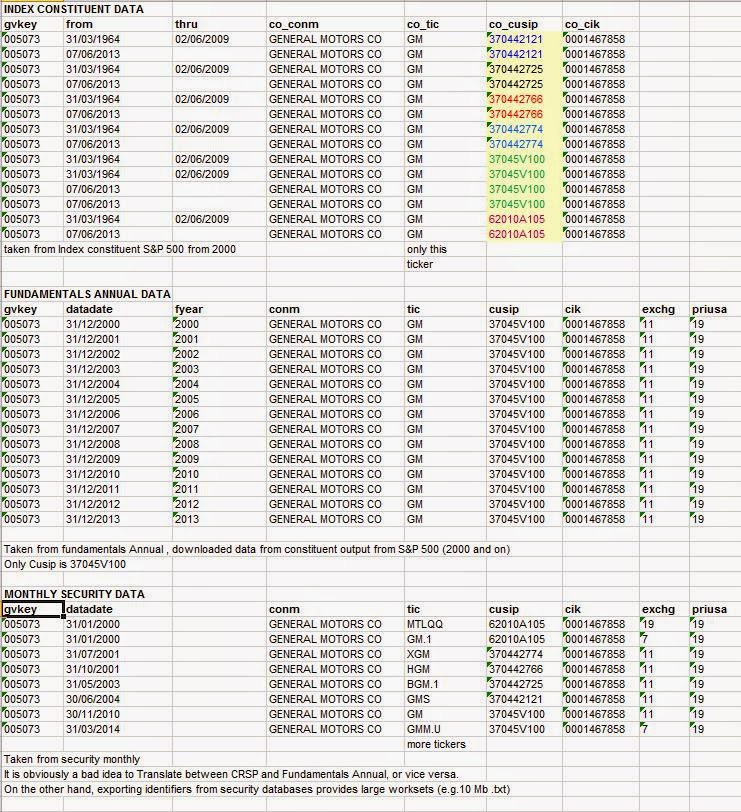This screenshot has height=812, width=741.
Task: Select the FUNDAMENTALS ANNUAL DATA heading cell
Action: click(87, 294)
